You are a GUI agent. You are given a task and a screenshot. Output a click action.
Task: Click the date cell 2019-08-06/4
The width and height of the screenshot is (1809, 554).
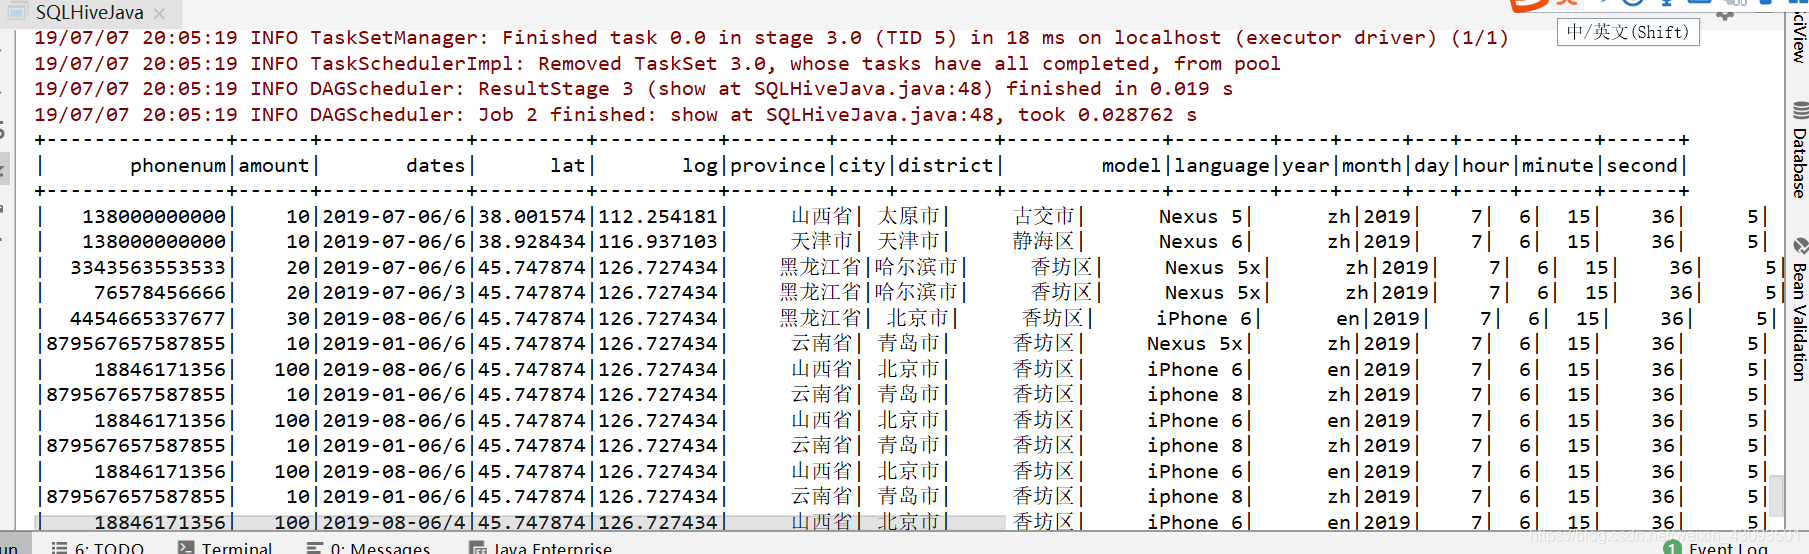click(394, 522)
